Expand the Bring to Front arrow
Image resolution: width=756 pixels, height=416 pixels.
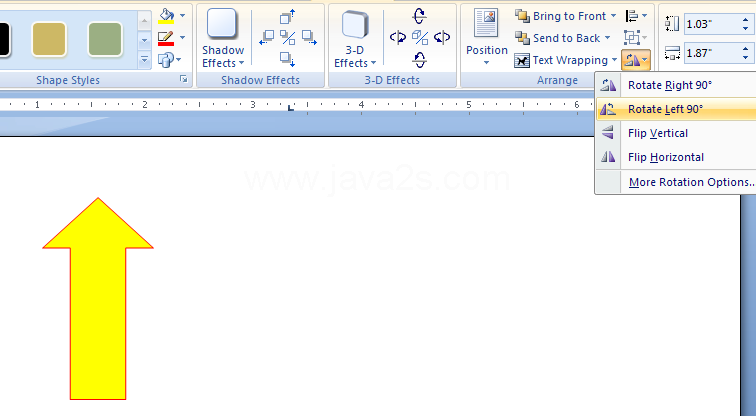[x=613, y=16]
